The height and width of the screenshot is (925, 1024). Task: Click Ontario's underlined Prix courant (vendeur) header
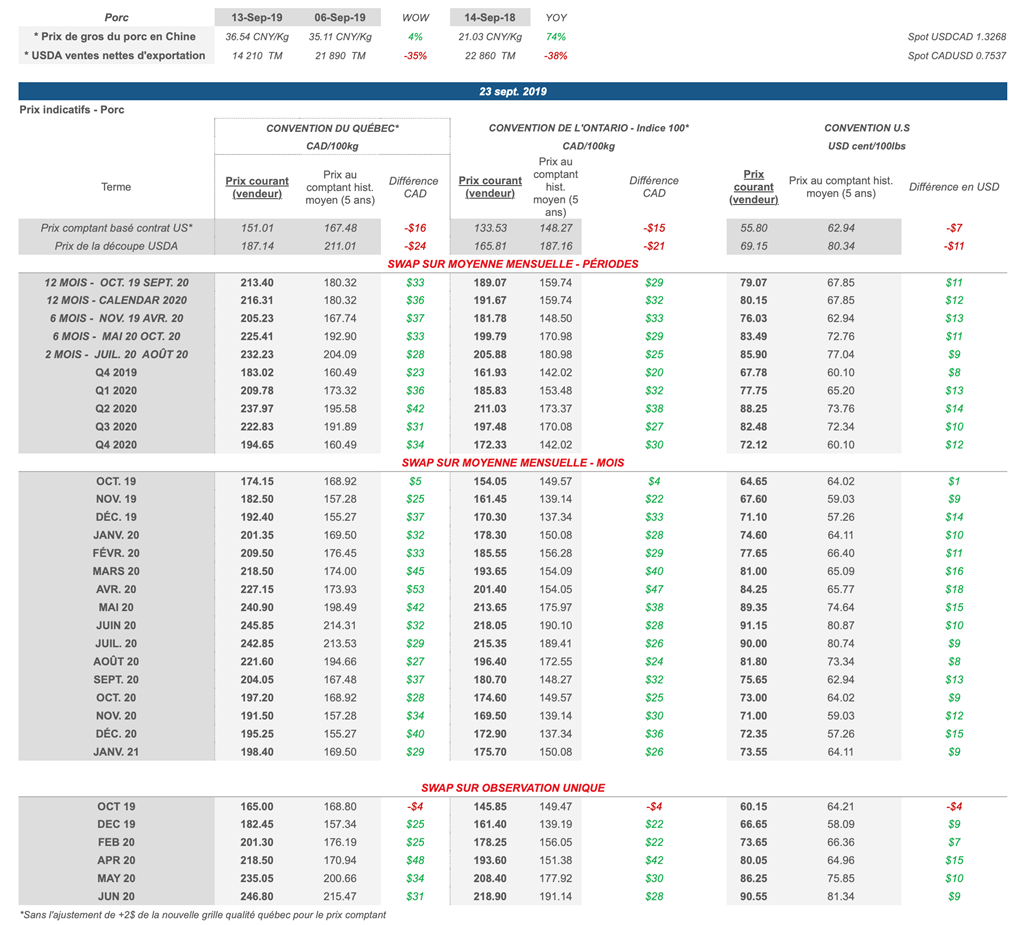click(490, 187)
